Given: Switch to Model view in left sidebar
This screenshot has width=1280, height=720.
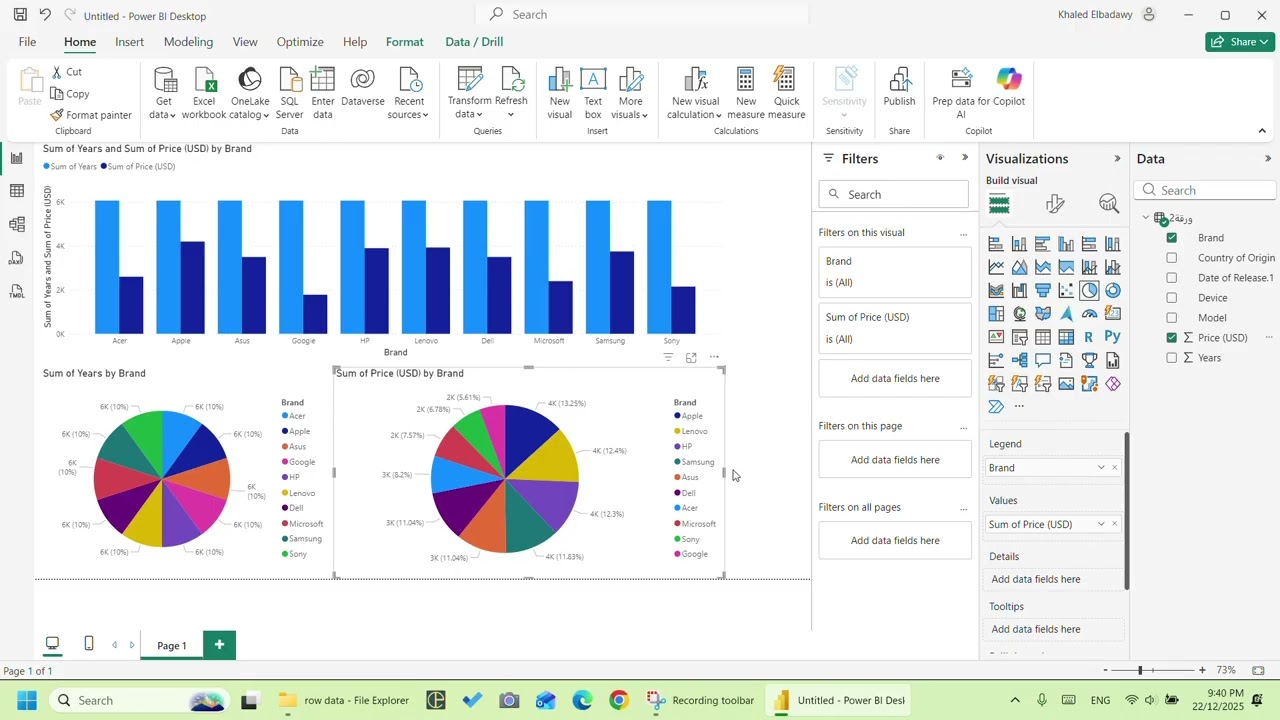Looking at the screenshot, I should click(x=17, y=224).
